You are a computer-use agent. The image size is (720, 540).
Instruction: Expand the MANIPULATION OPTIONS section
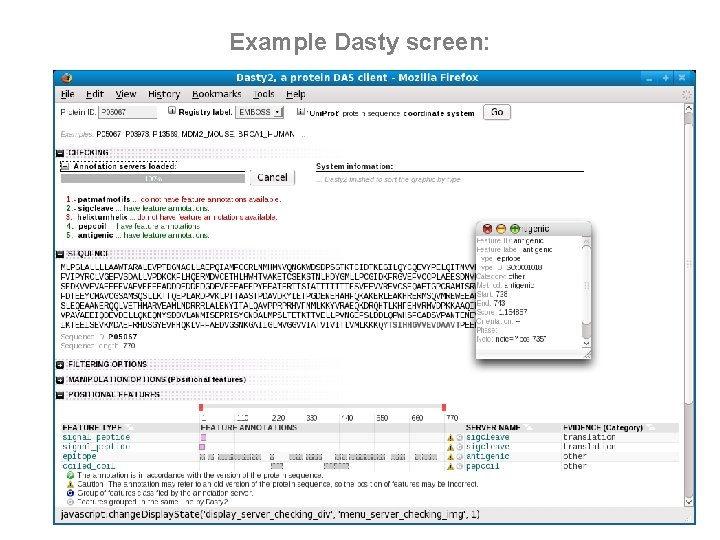pyautogui.click(x=60, y=380)
